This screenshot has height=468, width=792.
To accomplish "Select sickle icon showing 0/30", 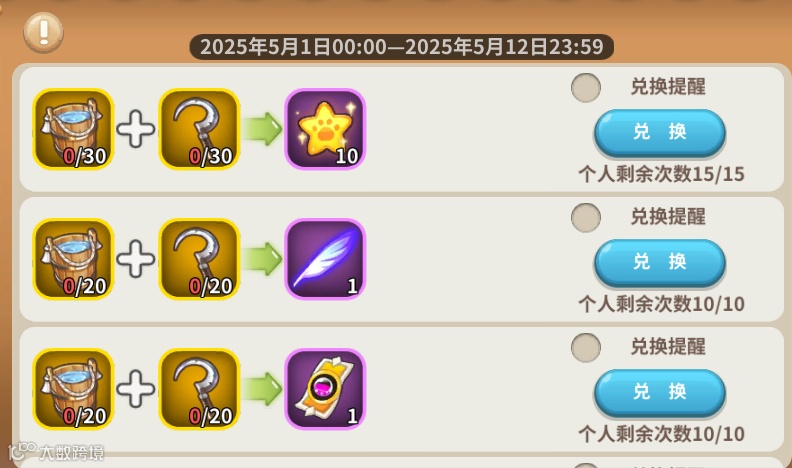I will point(199,129).
